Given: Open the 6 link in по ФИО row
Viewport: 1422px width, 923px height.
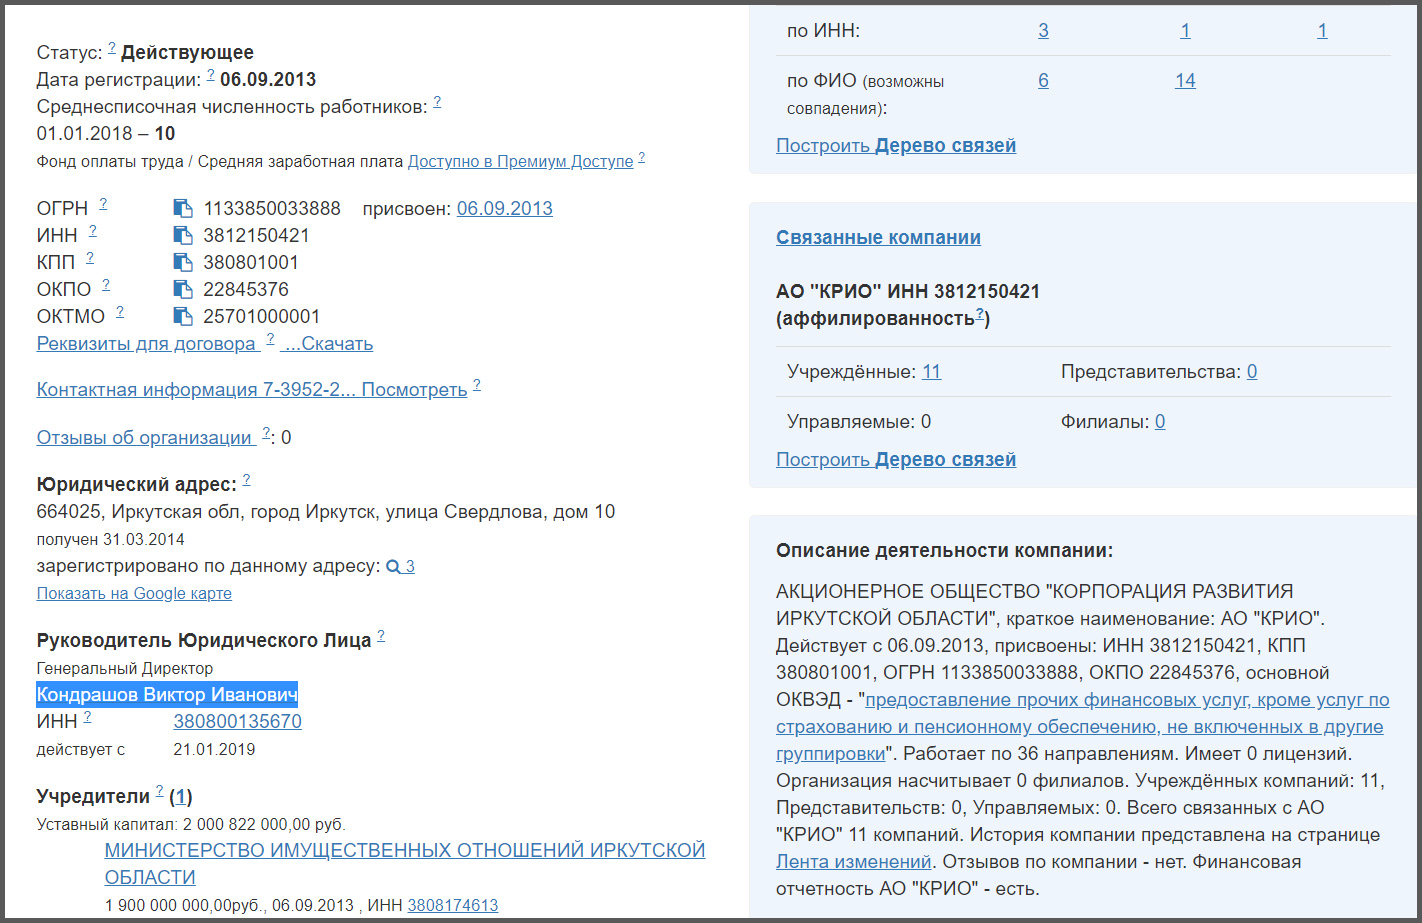Looking at the screenshot, I should coord(1043,80).
